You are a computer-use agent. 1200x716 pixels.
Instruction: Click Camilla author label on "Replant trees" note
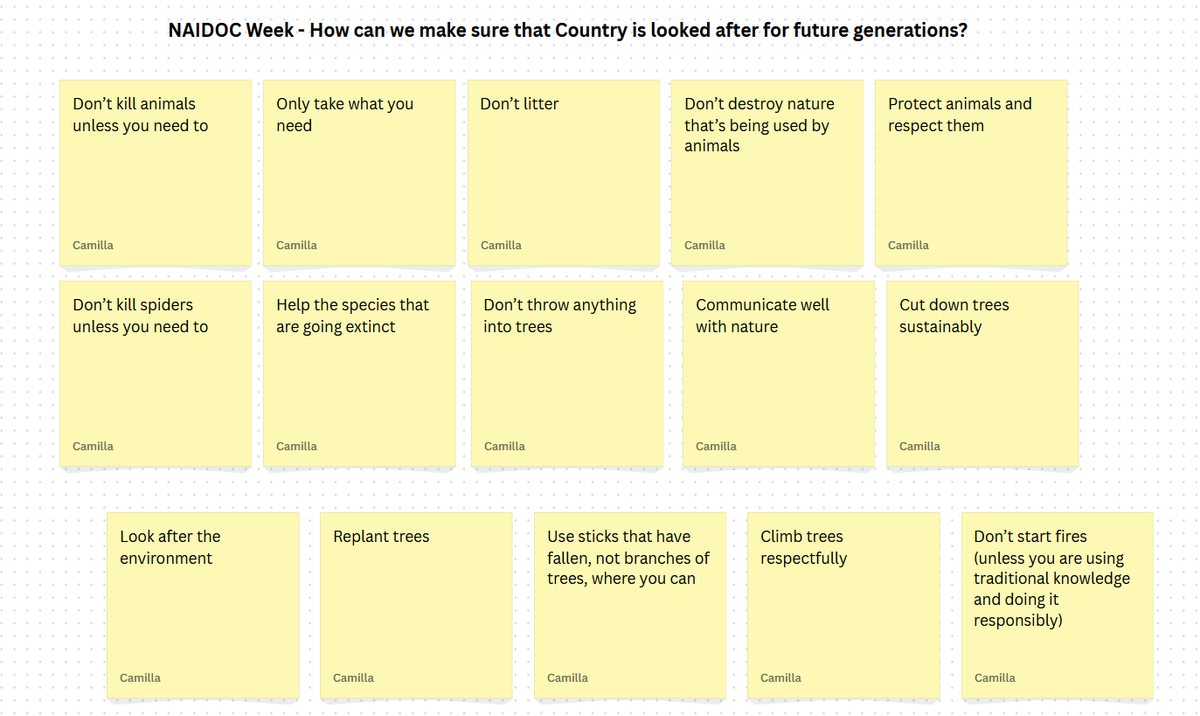click(353, 678)
